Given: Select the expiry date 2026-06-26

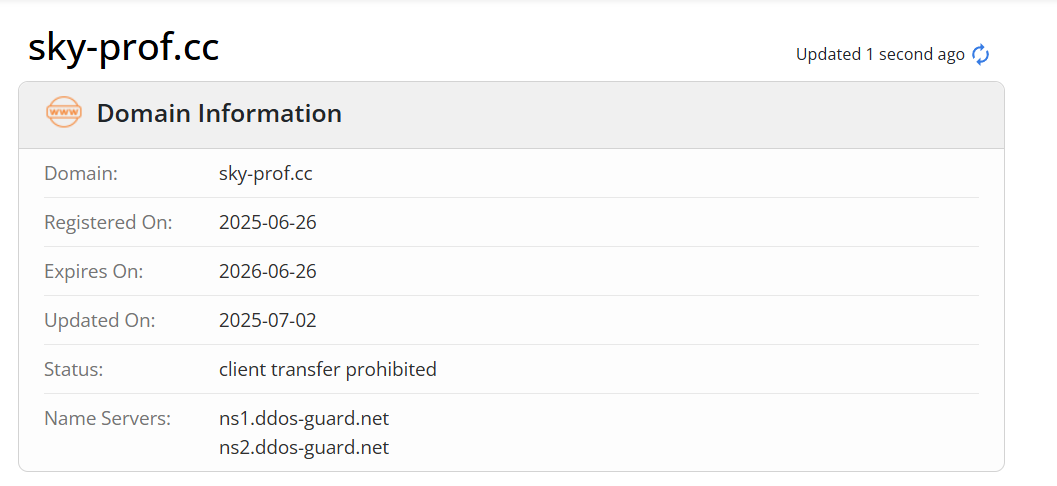Looking at the screenshot, I should [x=267, y=271].
